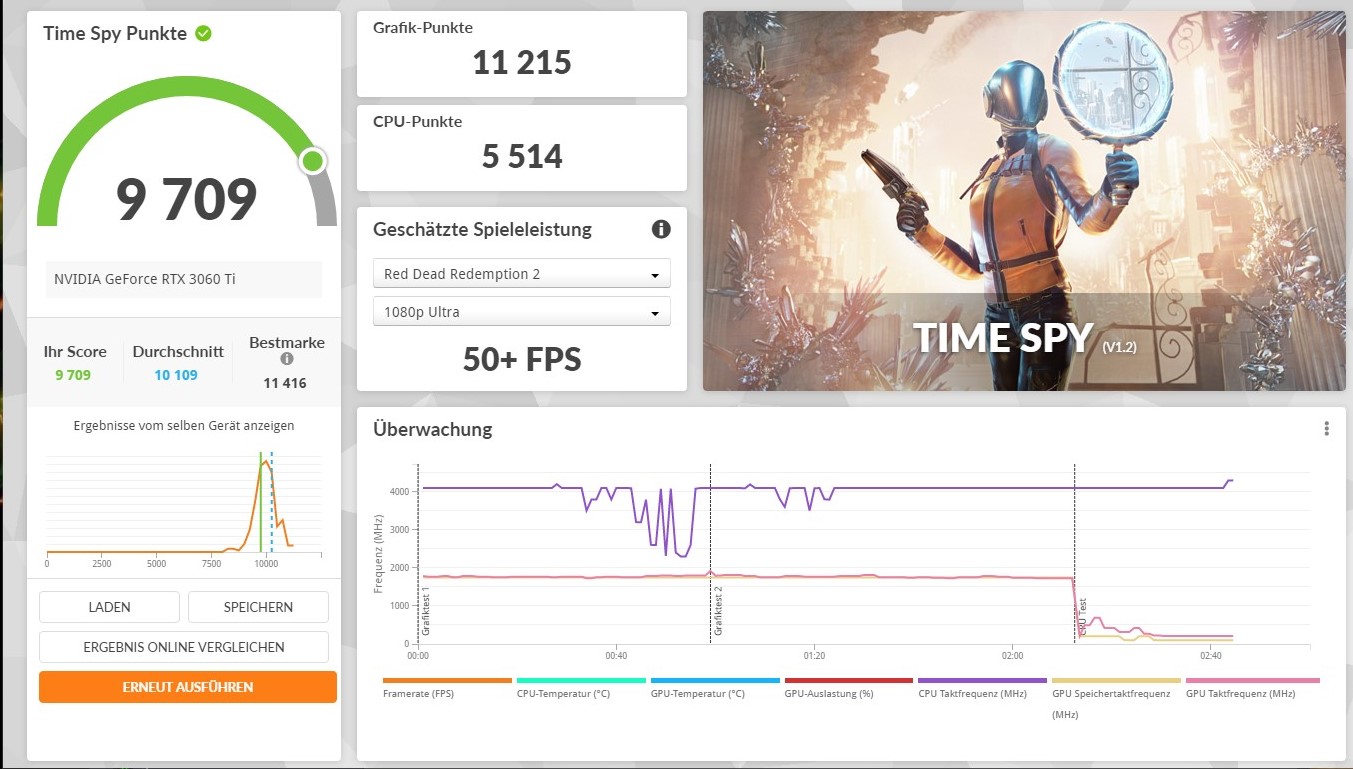Click the Ihr Score value 9 709
Image resolution: width=1353 pixels, height=769 pixels.
pos(73,375)
